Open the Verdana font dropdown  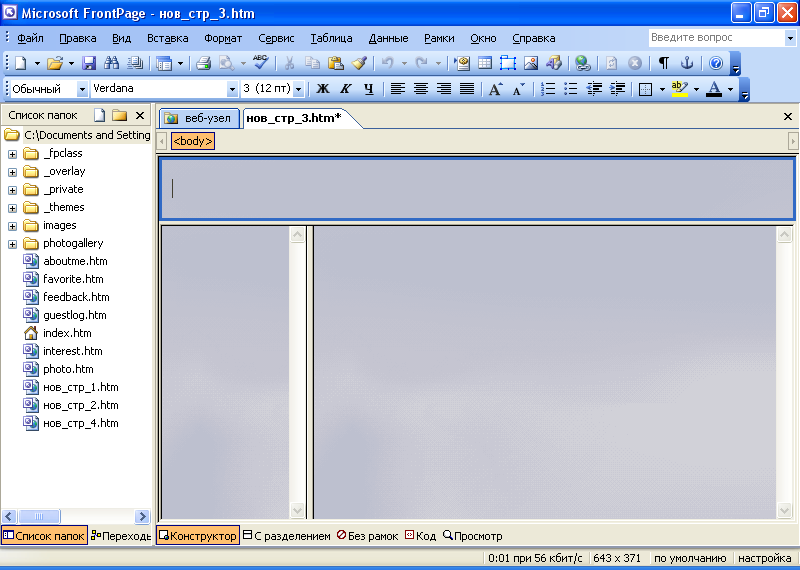(x=232, y=89)
